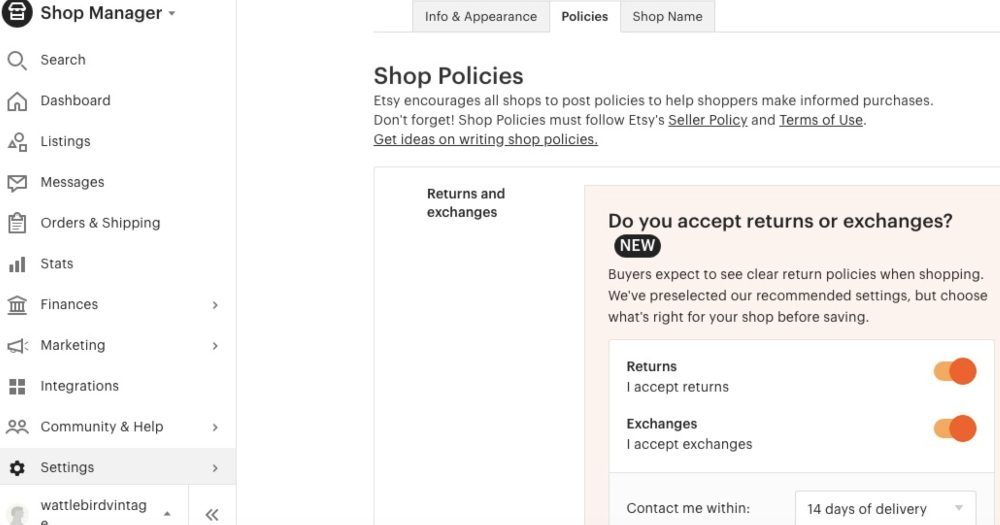This screenshot has height=525, width=1000.
Task: Open the Seller Policy link
Action: click(x=707, y=120)
